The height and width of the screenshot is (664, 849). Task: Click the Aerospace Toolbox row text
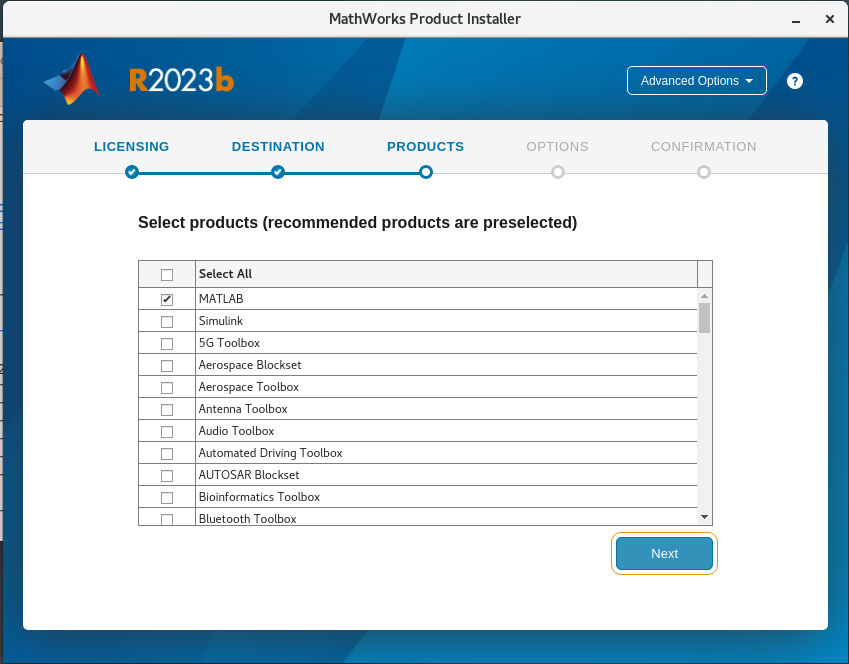coord(249,387)
